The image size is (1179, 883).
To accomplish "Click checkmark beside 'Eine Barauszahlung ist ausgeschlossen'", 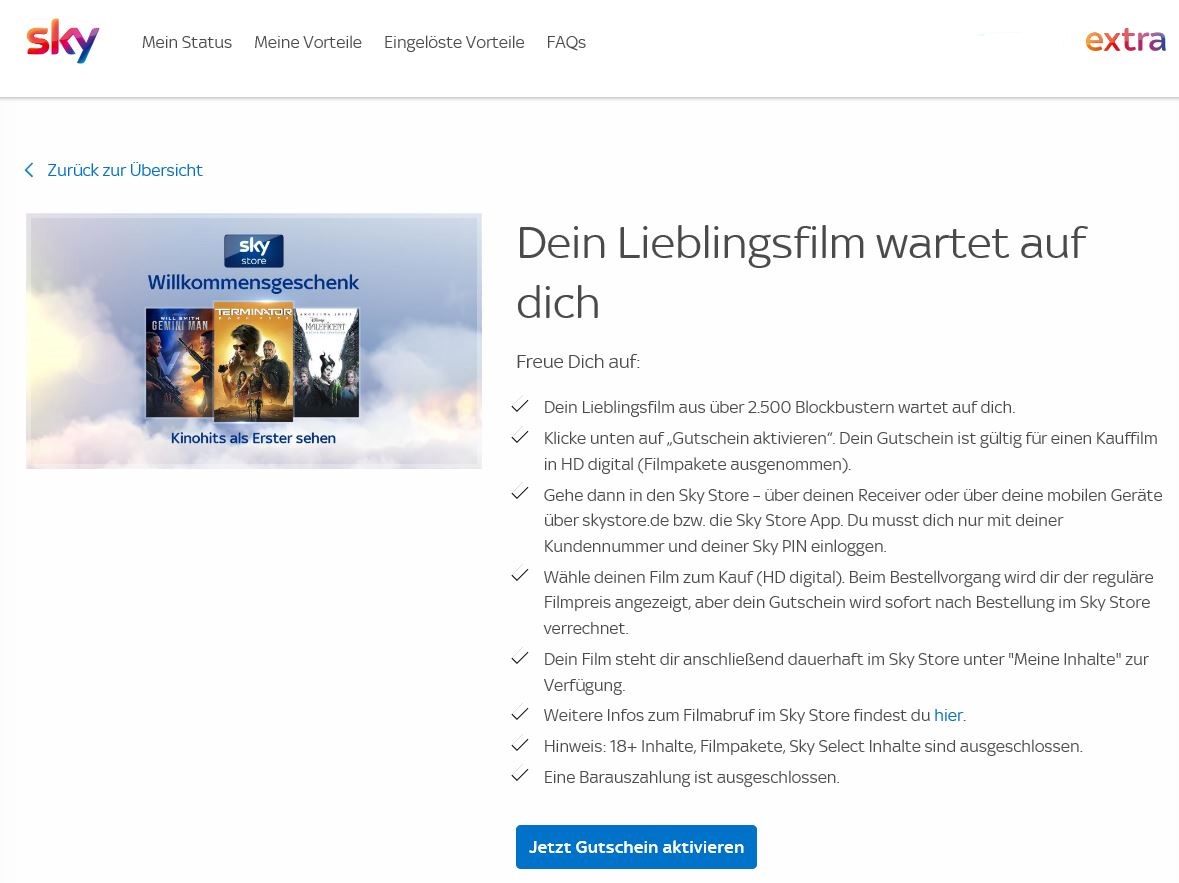I will pos(520,775).
